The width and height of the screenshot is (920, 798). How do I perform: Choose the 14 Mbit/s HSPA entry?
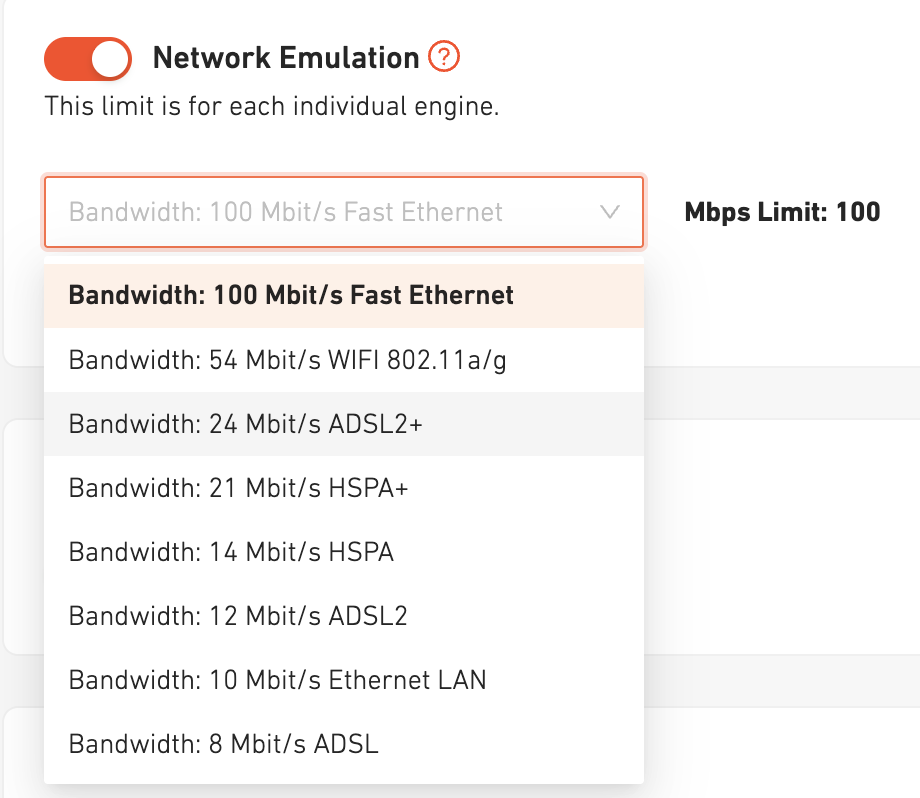(231, 552)
